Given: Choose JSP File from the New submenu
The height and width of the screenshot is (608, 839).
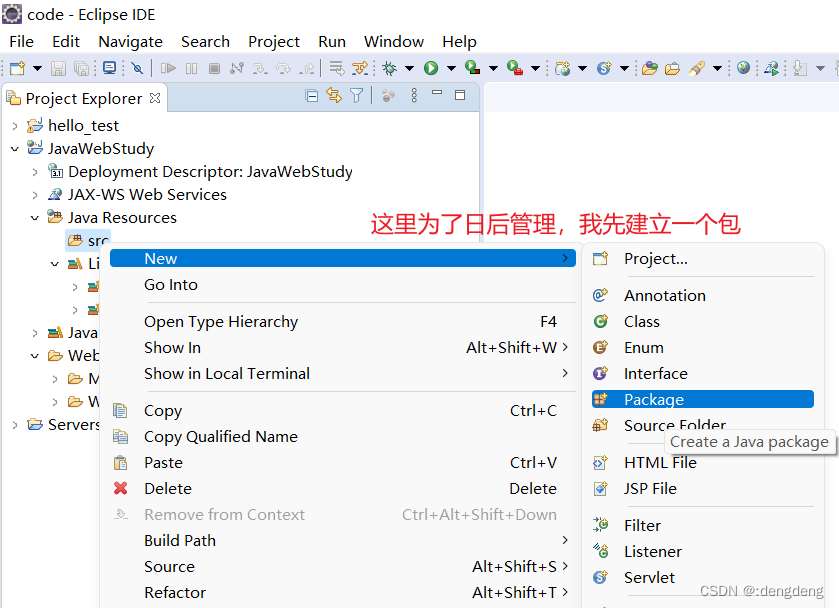Looking at the screenshot, I should click(703, 489).
